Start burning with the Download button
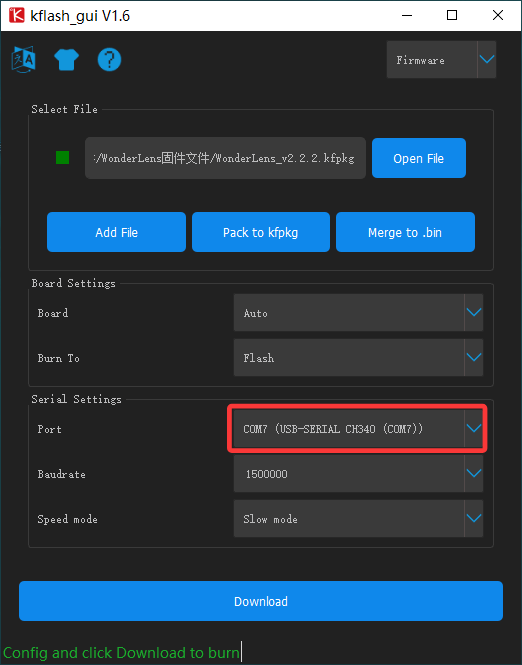The height and width of the screenshot is (665, 522). 261,601
